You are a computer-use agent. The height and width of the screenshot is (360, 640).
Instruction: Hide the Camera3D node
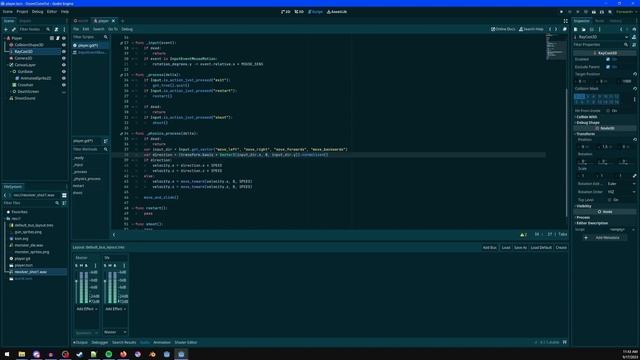pyautogui.click(x=64, y=58)
